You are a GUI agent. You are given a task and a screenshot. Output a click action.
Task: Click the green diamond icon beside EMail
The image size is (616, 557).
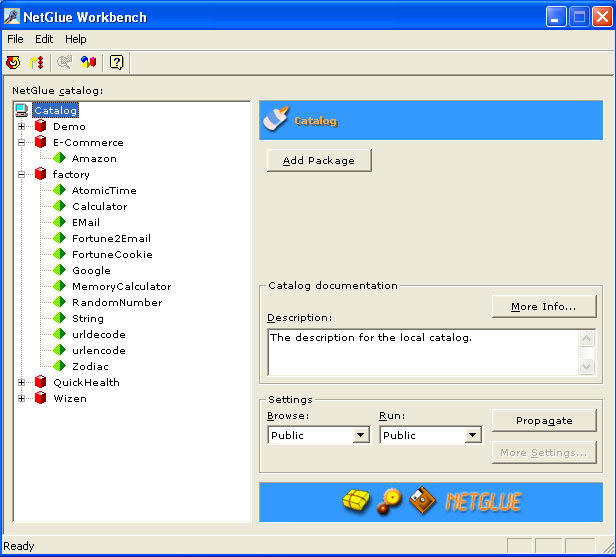pos(59,222)
